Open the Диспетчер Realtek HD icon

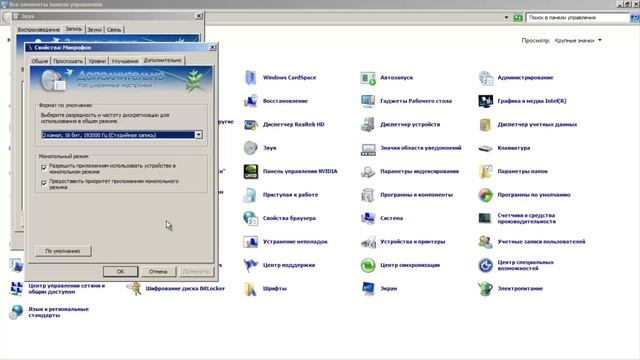point(250,124)
